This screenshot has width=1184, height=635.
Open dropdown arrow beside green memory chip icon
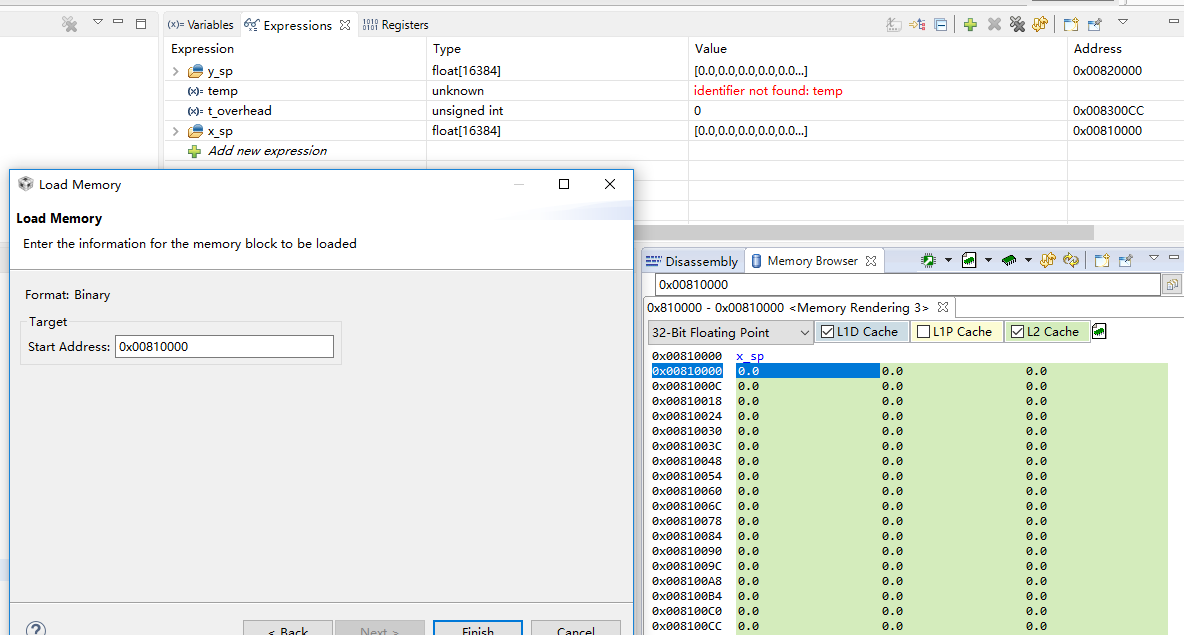(x=1028, y=260)
